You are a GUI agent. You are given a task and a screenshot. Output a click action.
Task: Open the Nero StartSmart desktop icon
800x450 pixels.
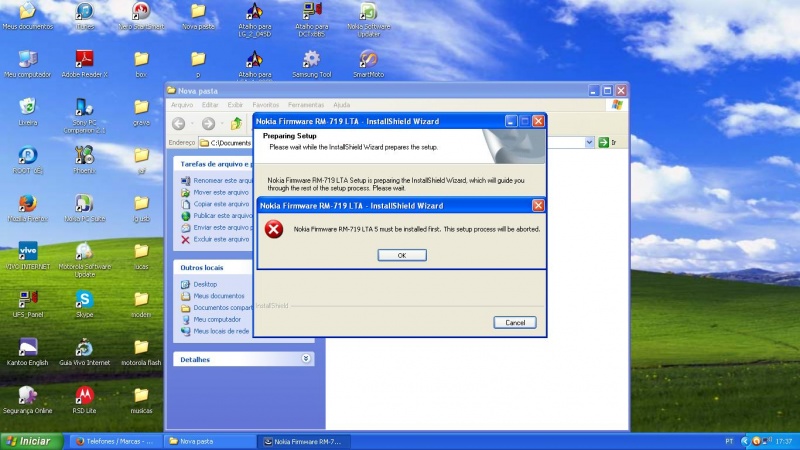(141, 16)
